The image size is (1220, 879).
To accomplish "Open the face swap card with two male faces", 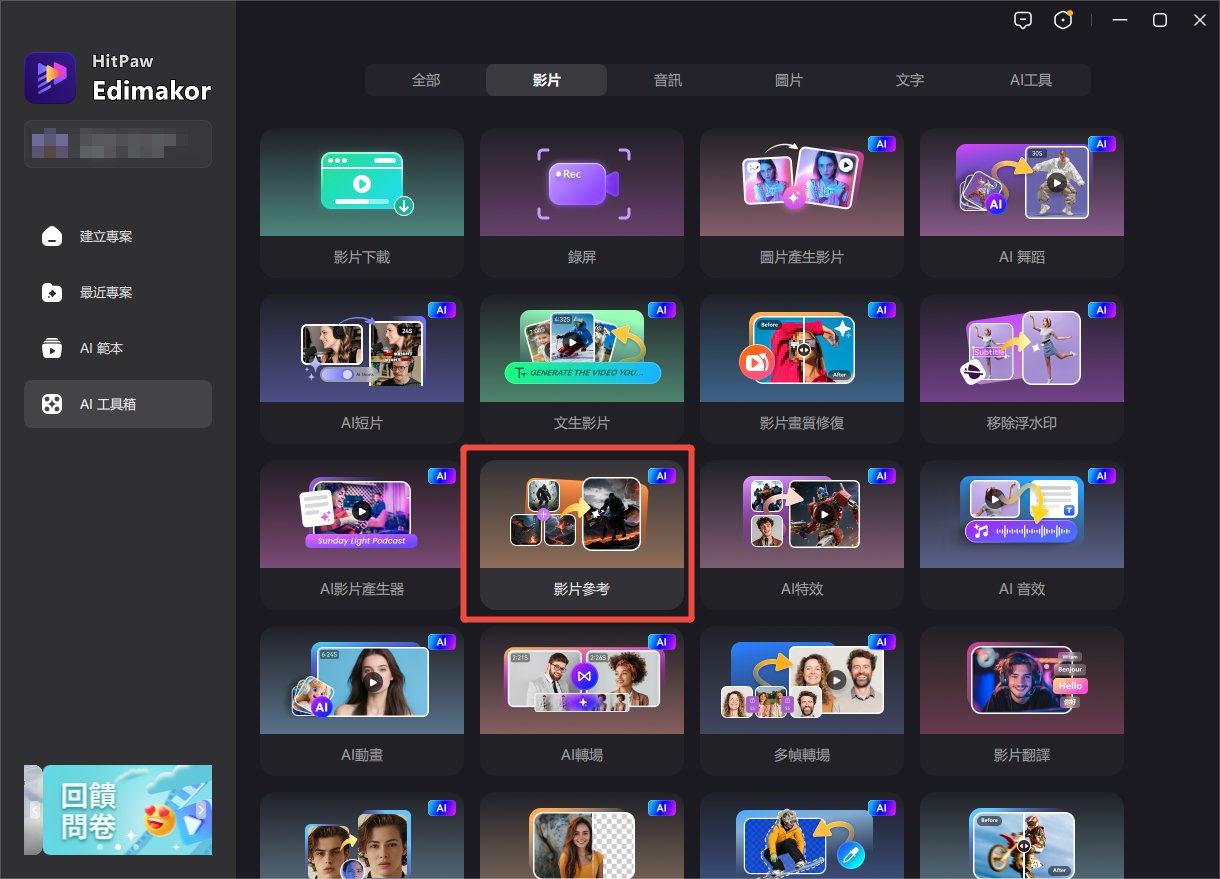I will [362, 836].
